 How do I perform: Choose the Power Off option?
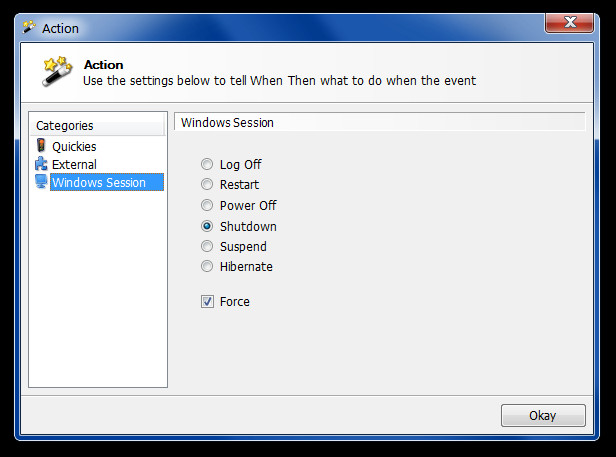click(207, 205)
